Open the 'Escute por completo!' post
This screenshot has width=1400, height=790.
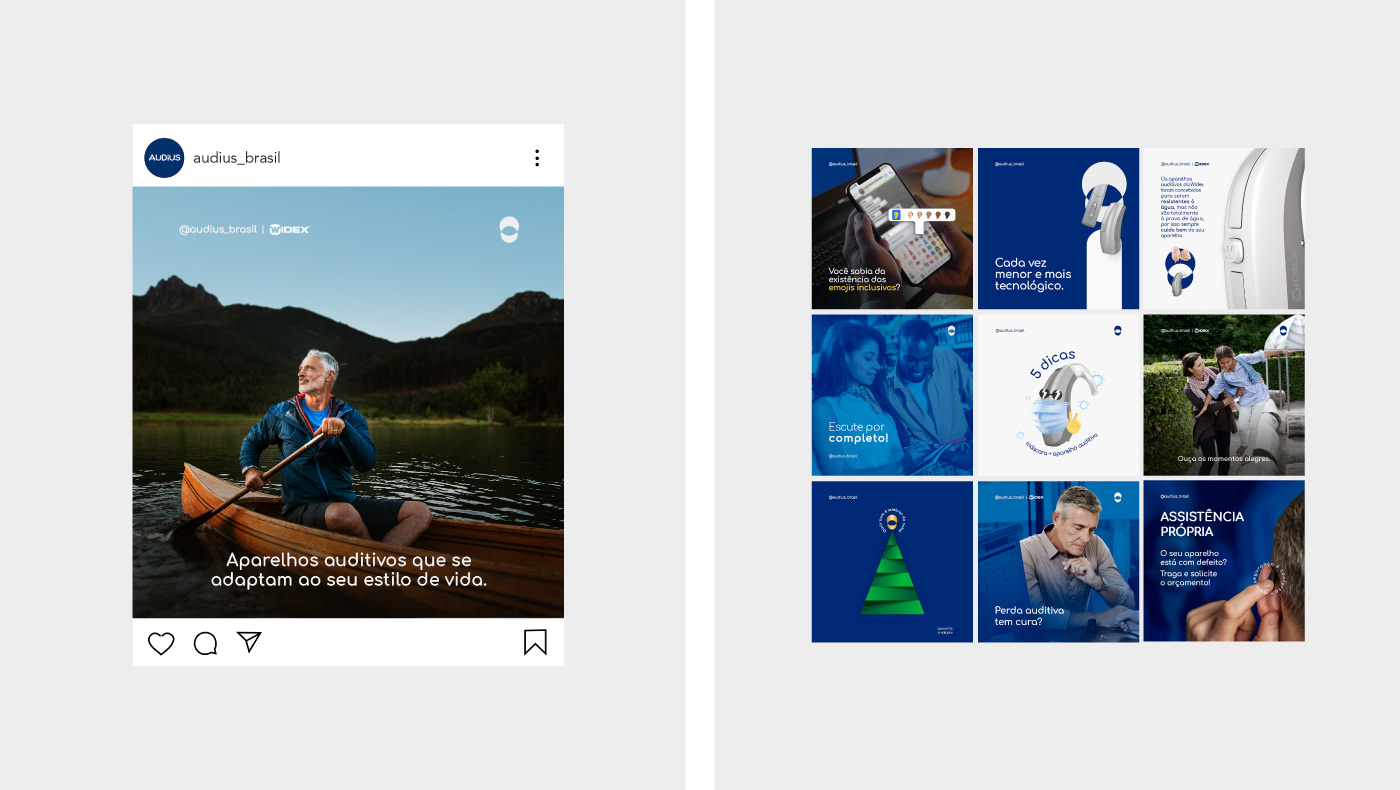point(892,395)
